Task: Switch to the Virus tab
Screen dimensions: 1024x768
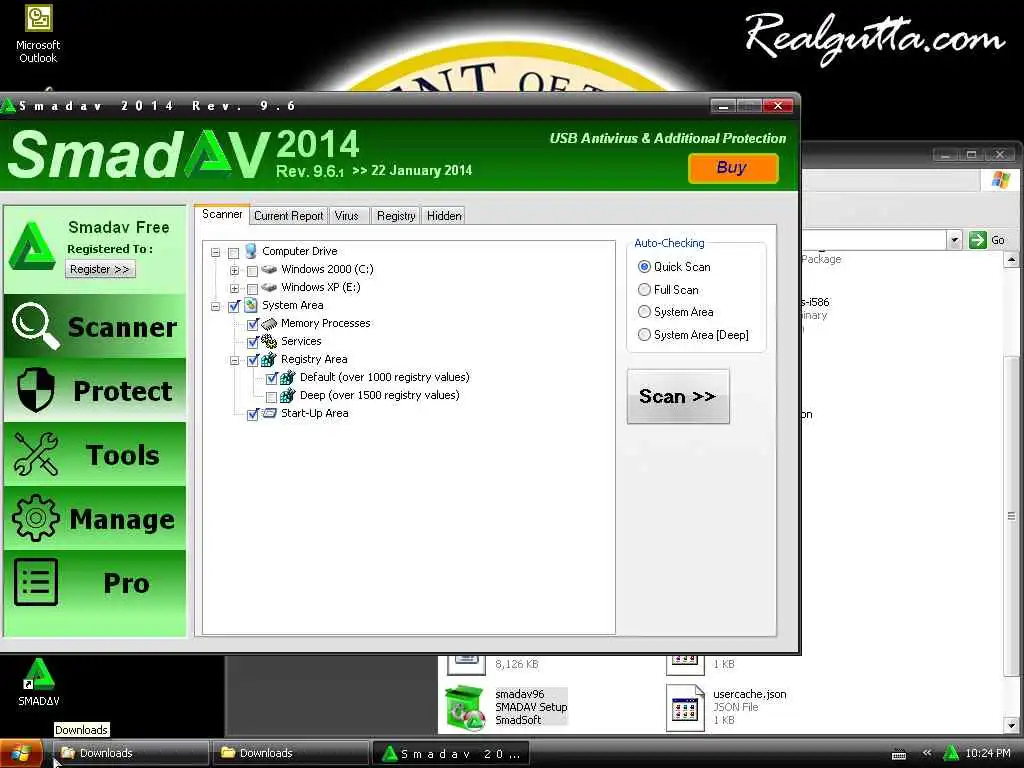Action: 347,216
